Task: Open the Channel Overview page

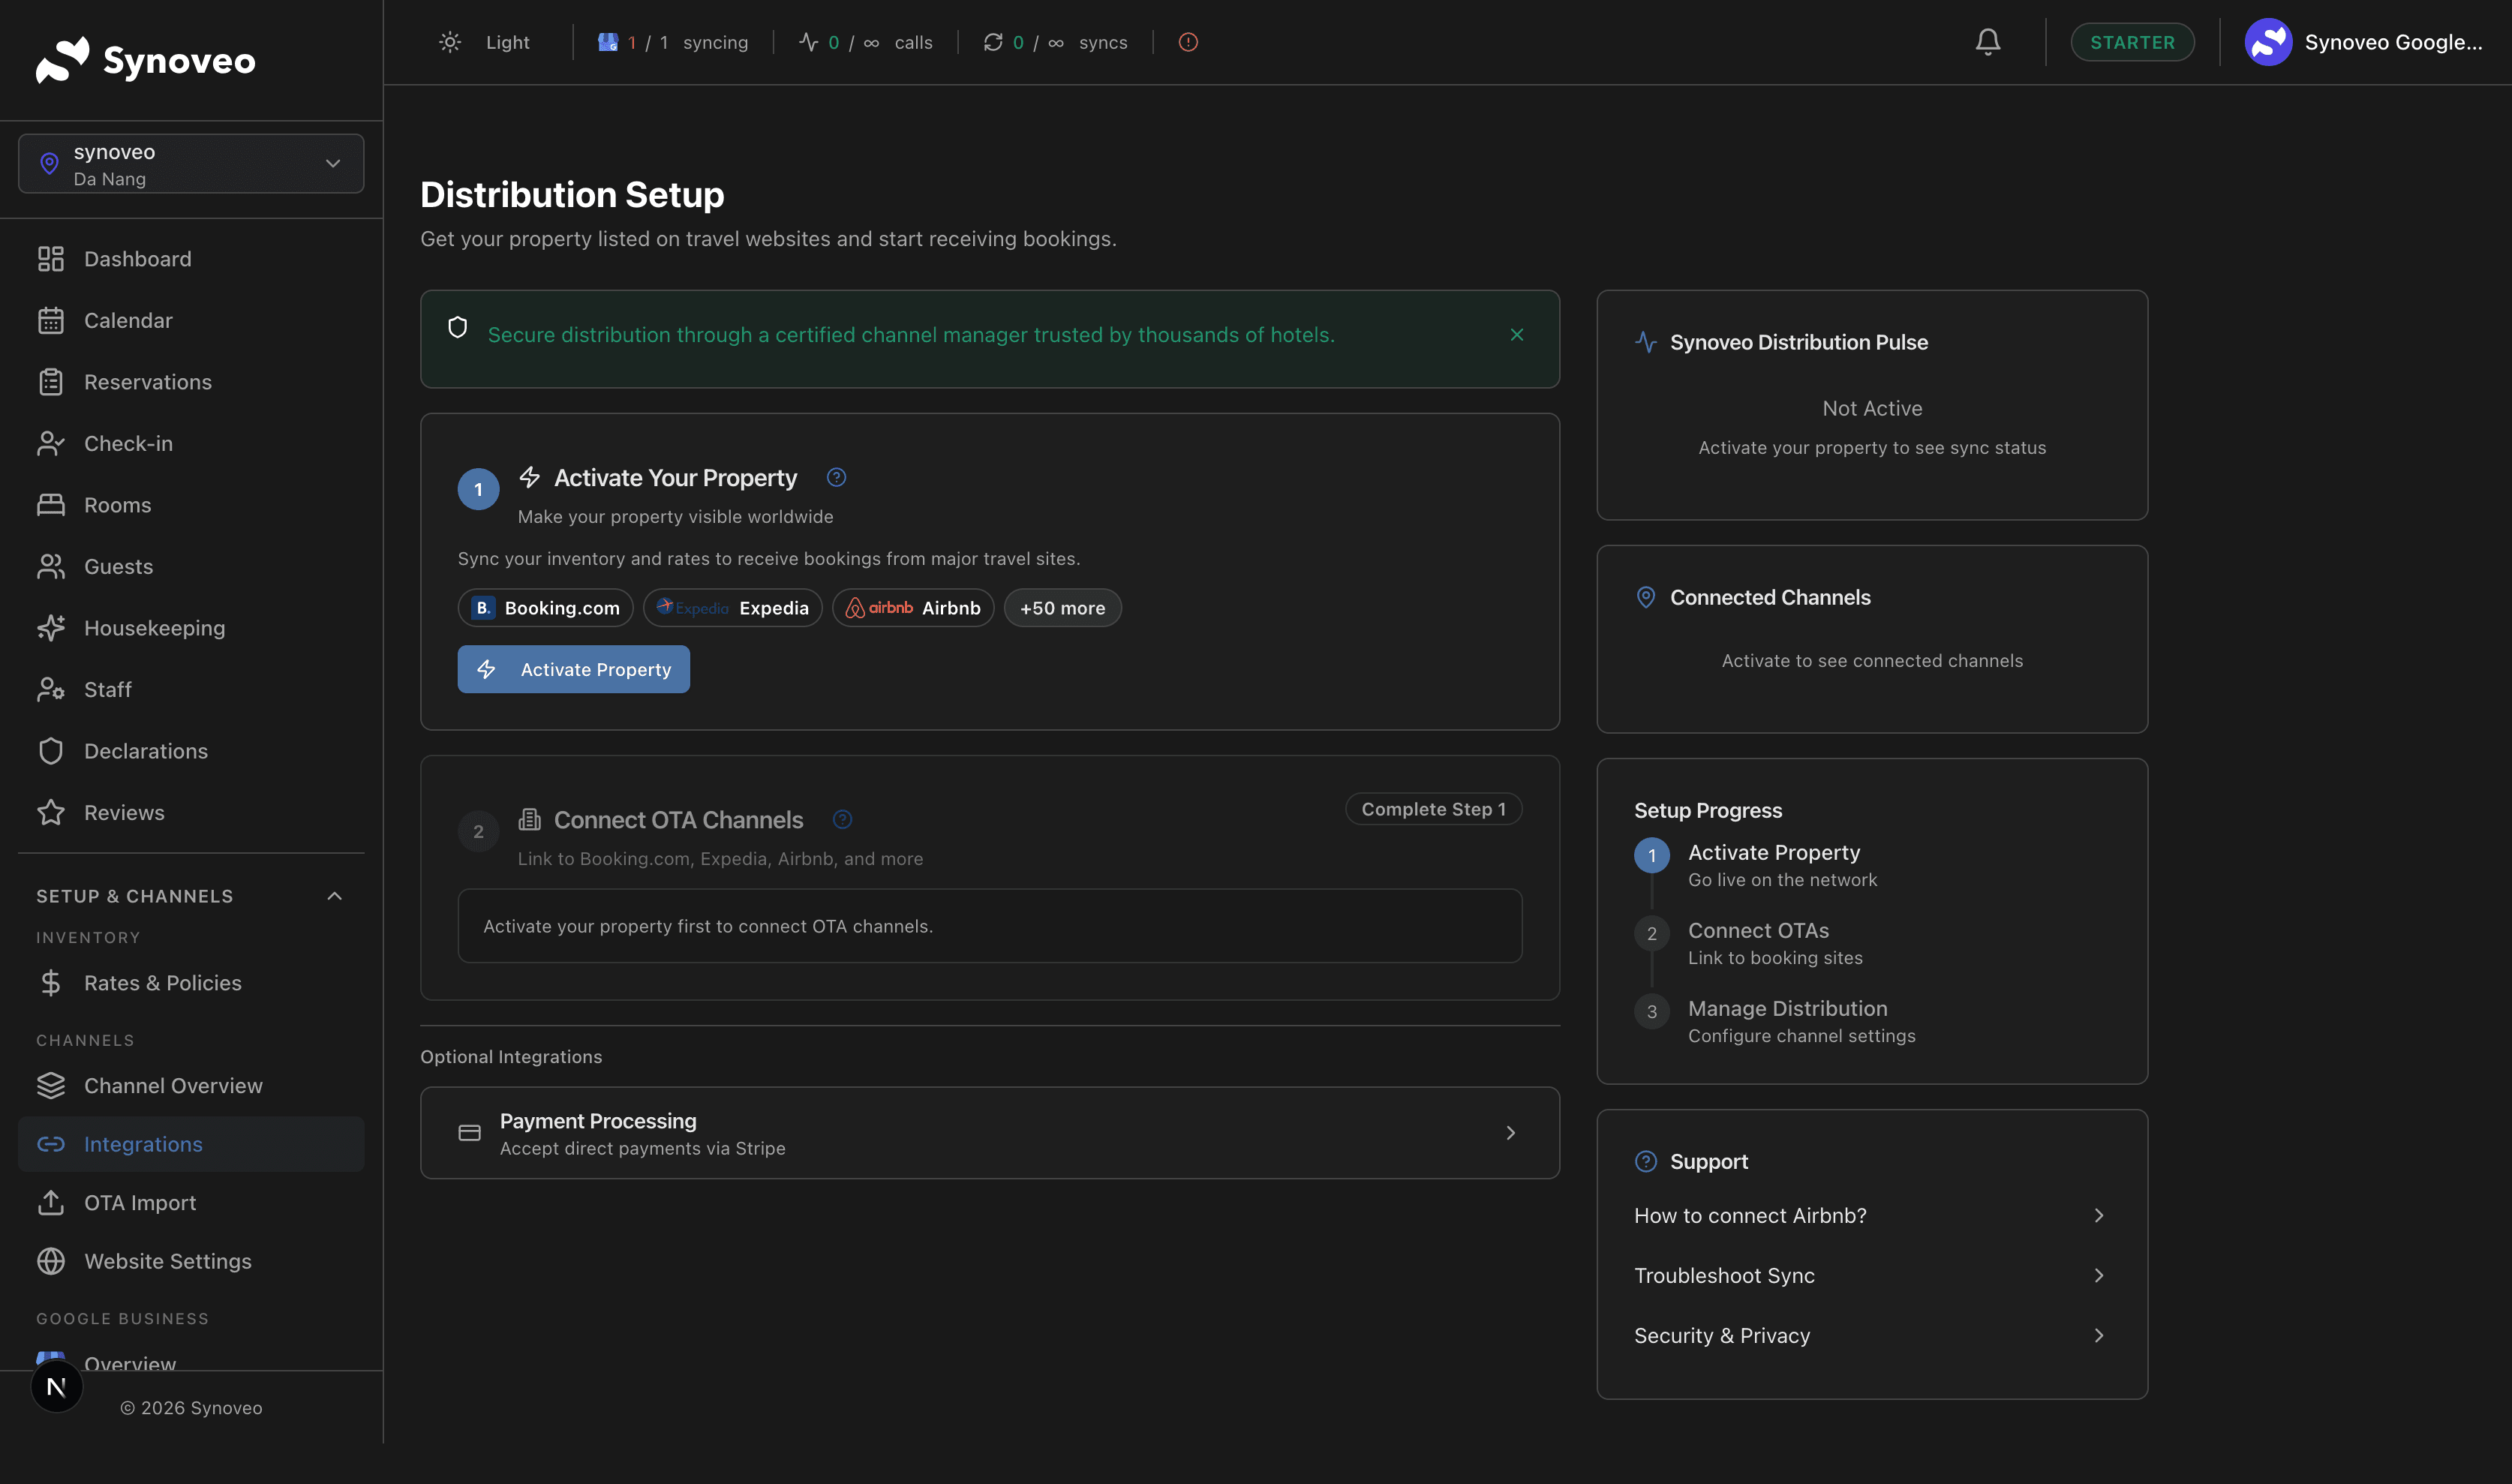Action: [x=173, y=1085]
